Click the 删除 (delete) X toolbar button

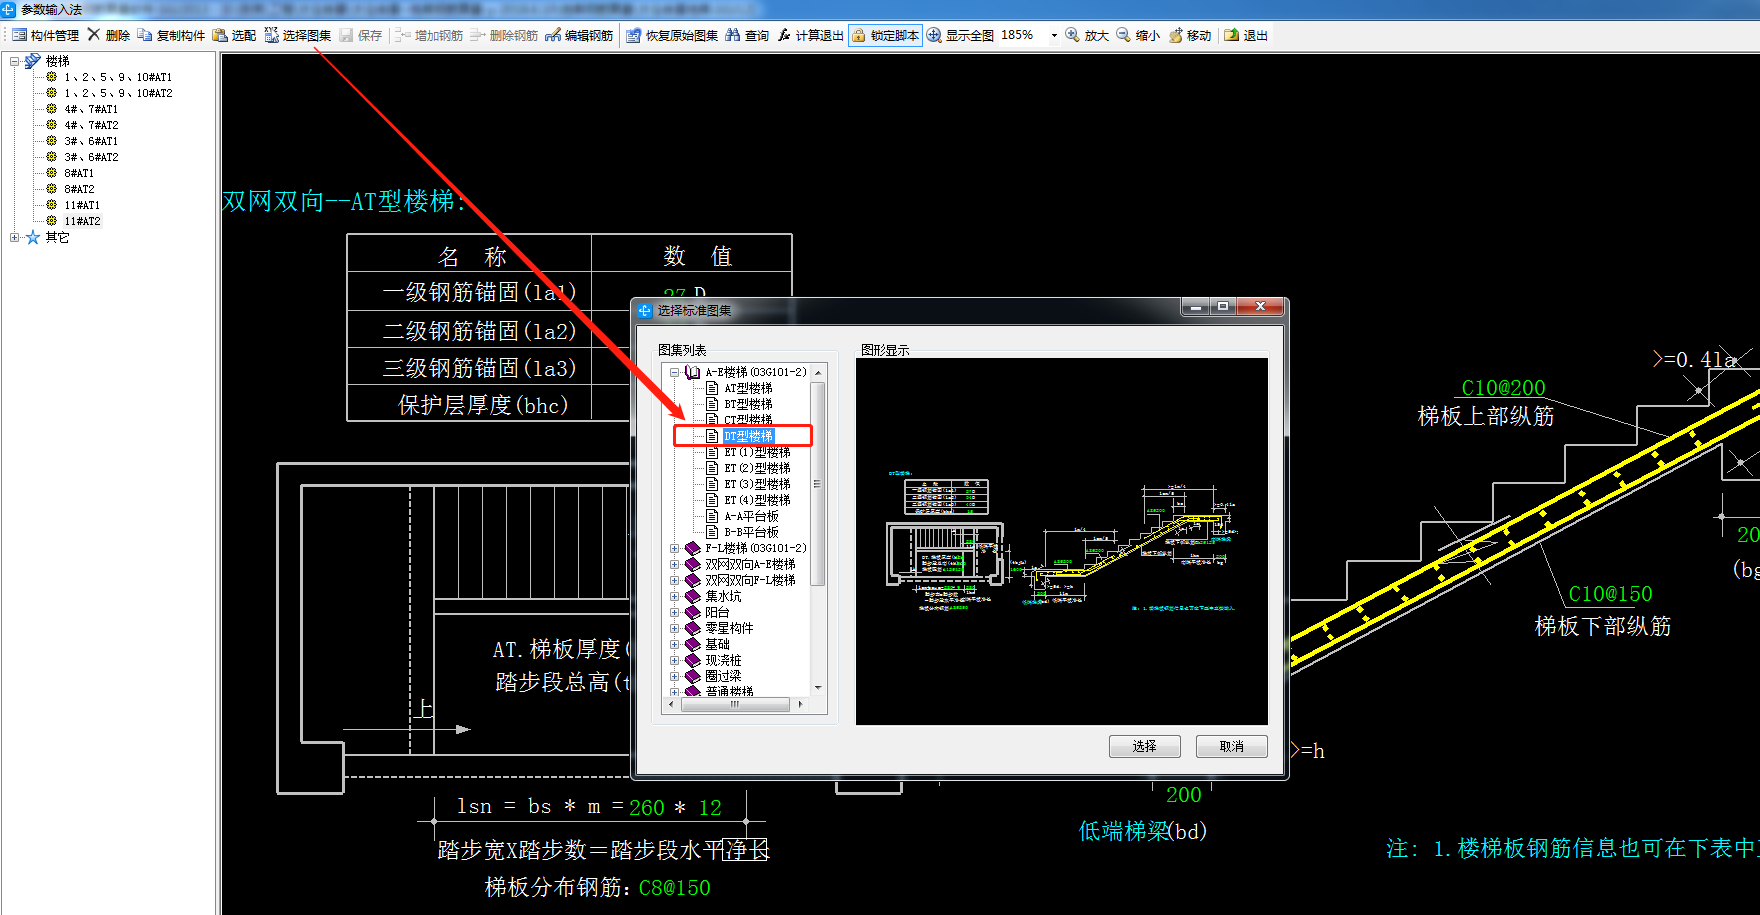108,35
